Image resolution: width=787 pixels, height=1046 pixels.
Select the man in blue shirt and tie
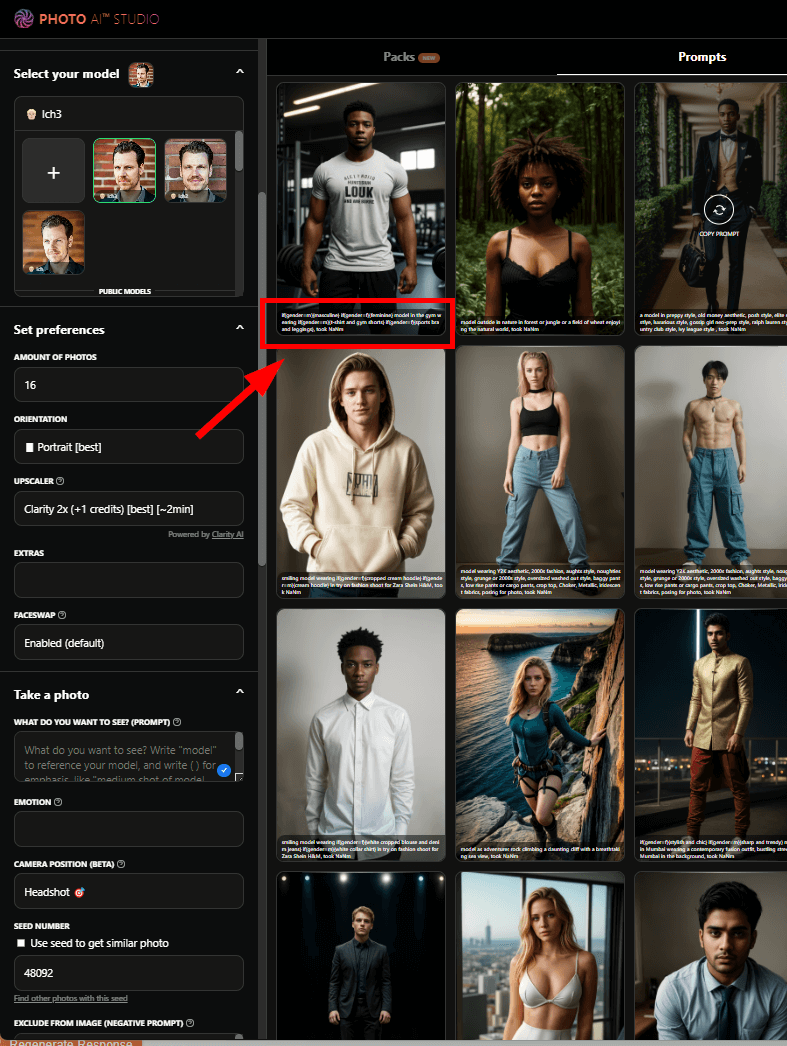711,955
